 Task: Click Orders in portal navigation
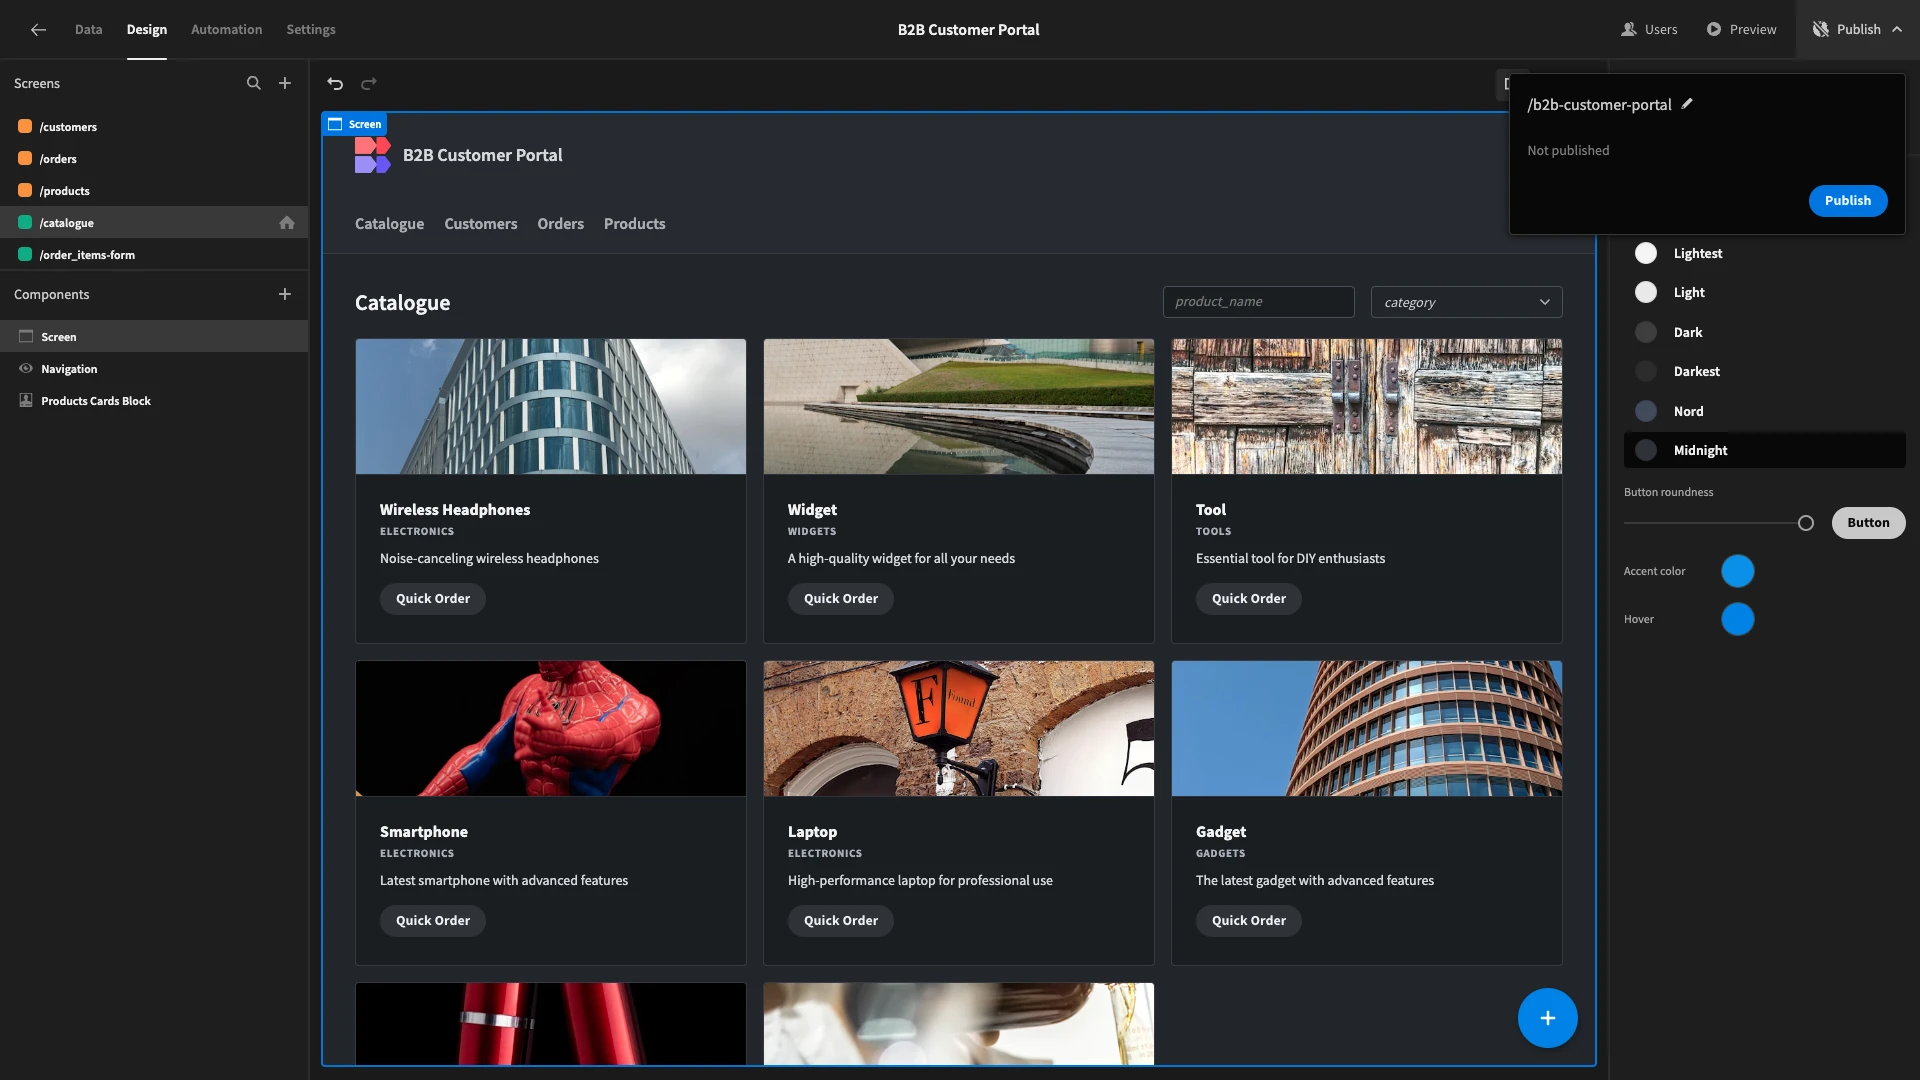point(560,224)
